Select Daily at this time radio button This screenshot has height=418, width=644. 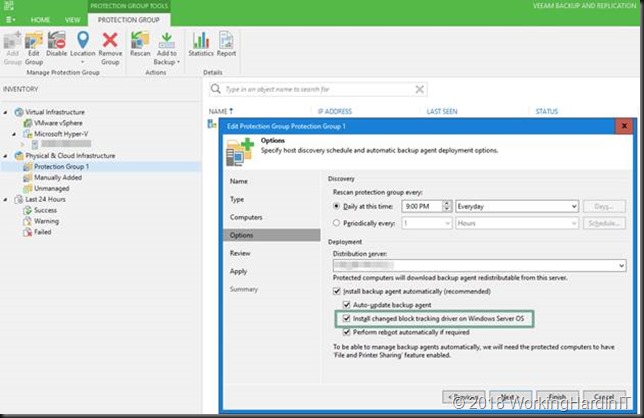[336, 206]
